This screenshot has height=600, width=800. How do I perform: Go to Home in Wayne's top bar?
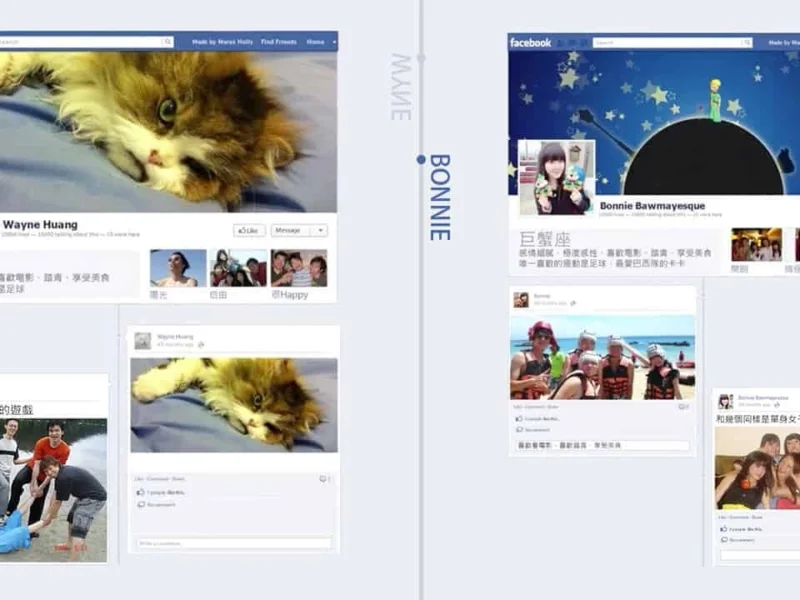click(x=315, y=42)
